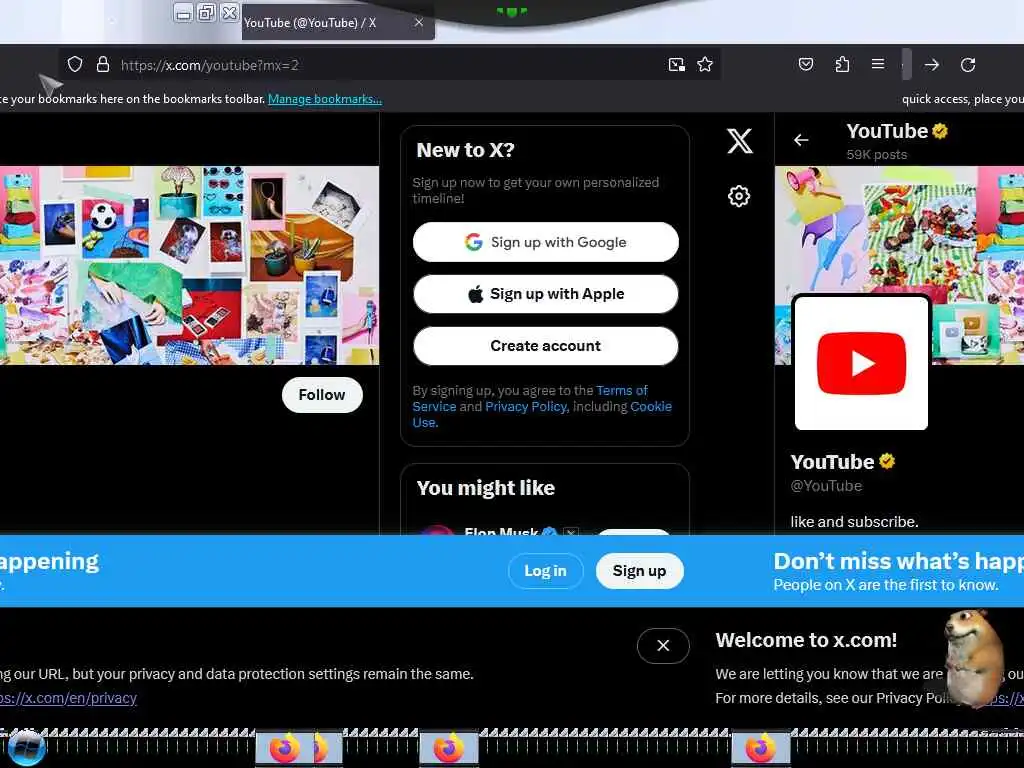Bookmark this page with the star icon
Viewport: 1024px width, 768px height.
705,65
